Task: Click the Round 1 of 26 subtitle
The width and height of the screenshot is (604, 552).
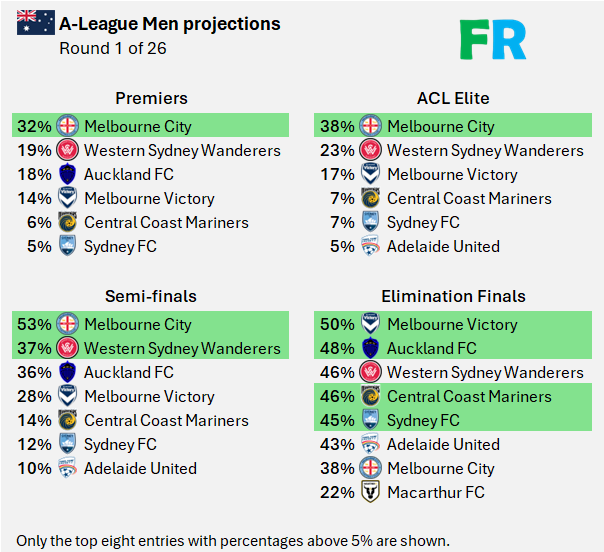Action: click(113, 48)
